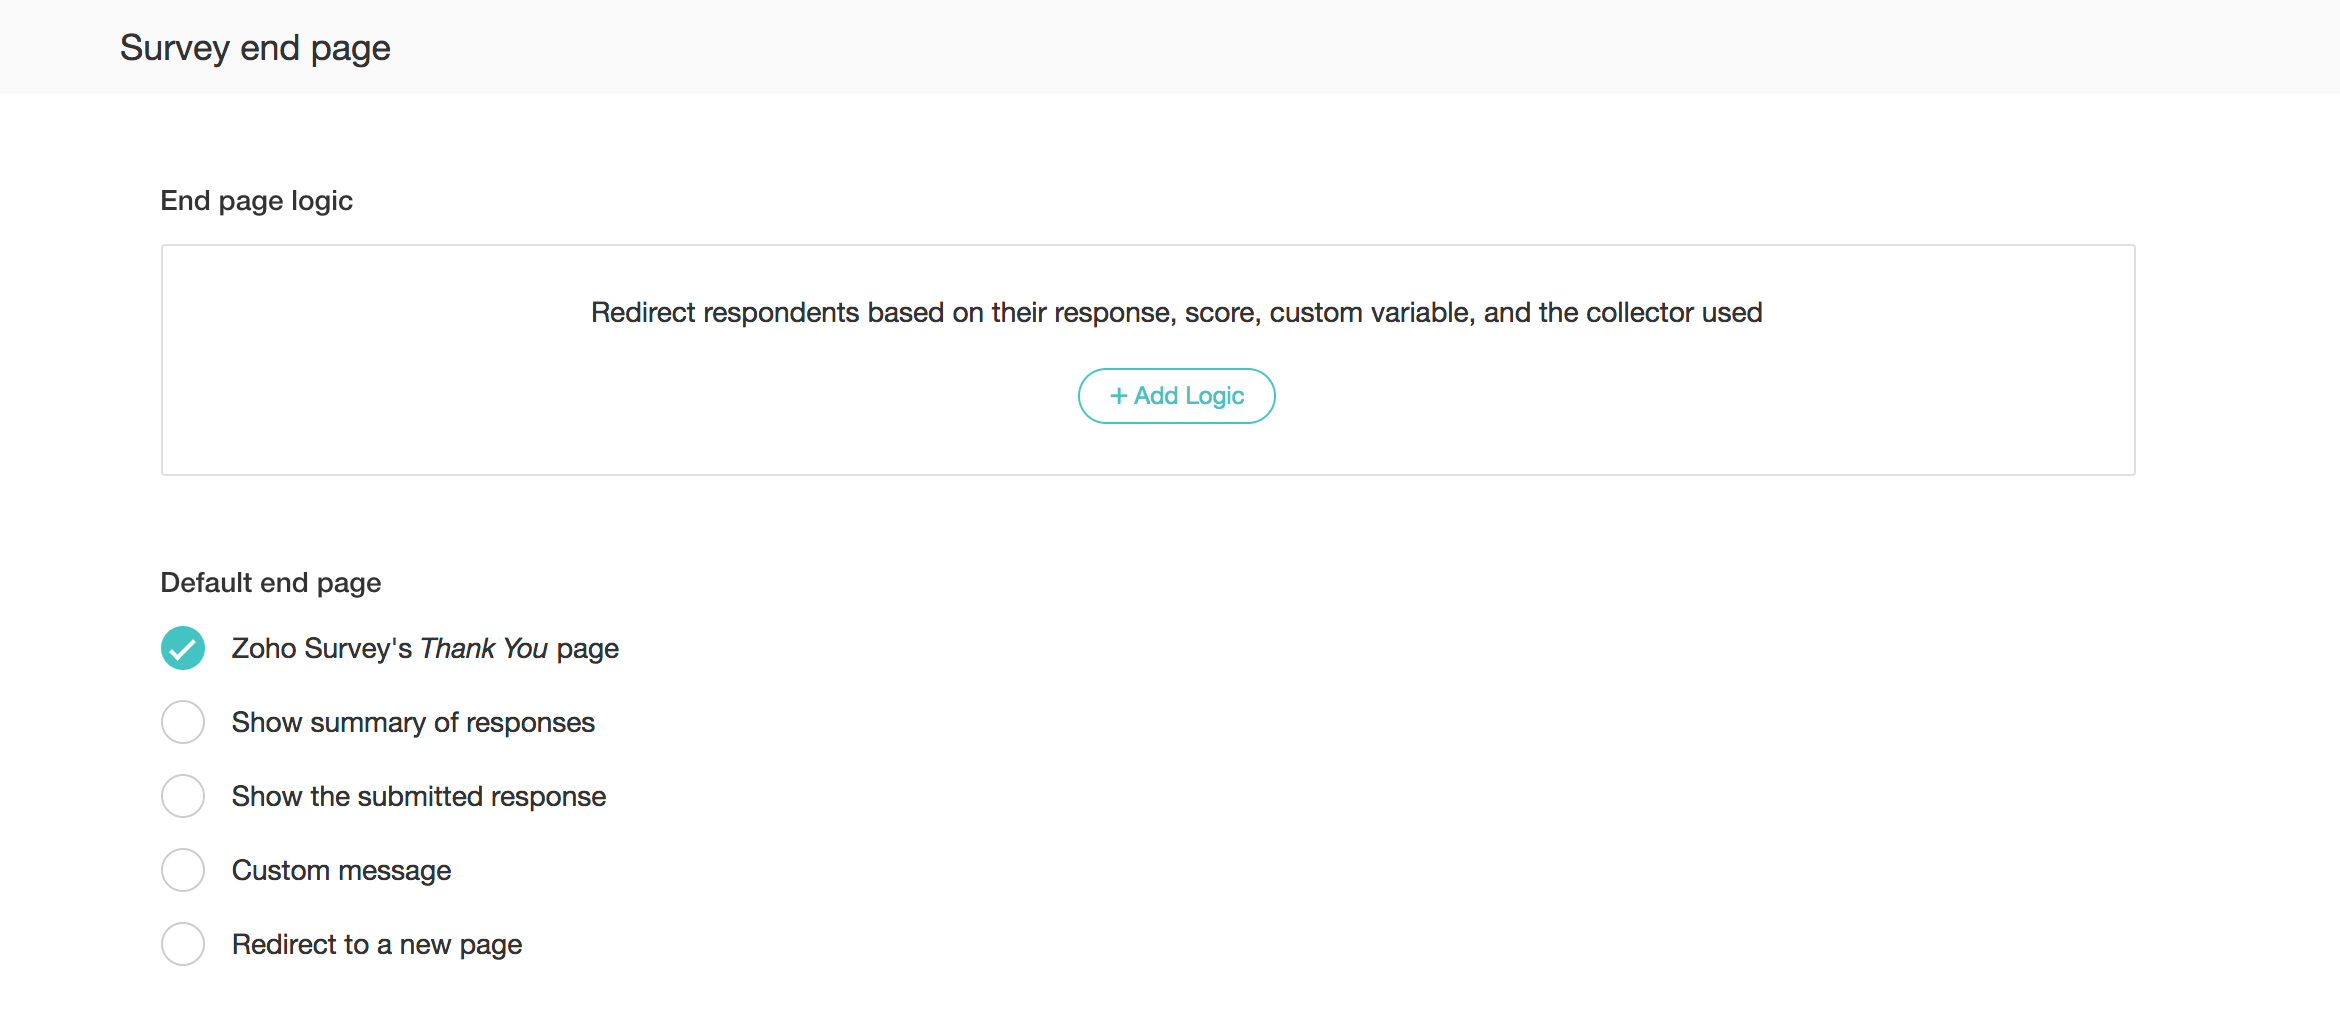Click the "End page logic" heading
The image size is (2340, 1014).
pyautogui.click(x=257, y=201)
